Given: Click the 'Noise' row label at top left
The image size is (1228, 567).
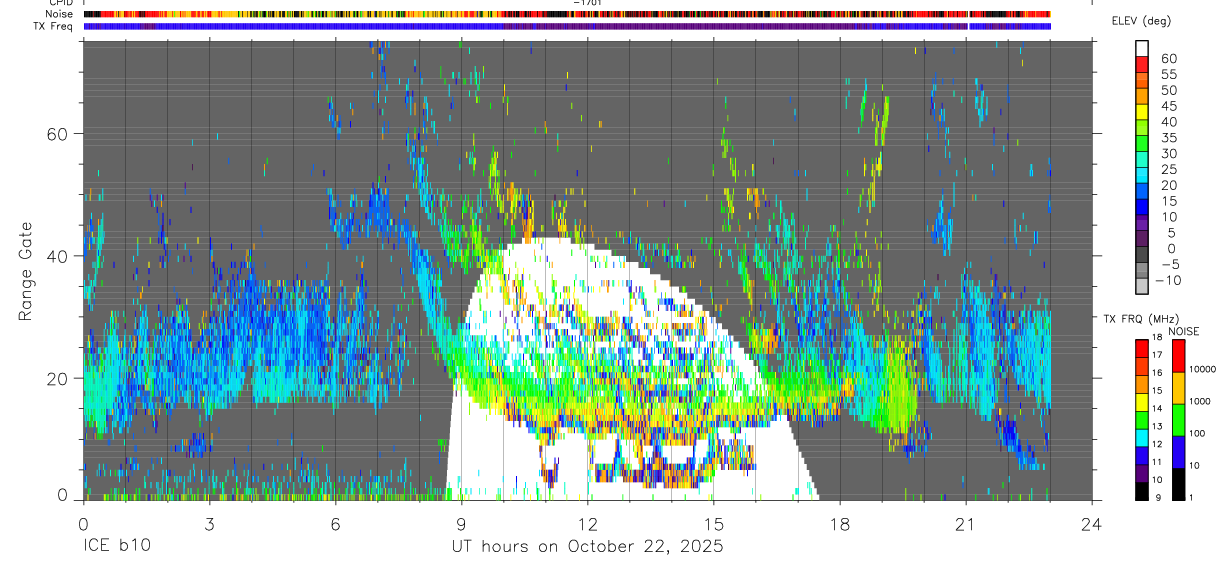Looking at the screenshot, I should coord(57,14).
